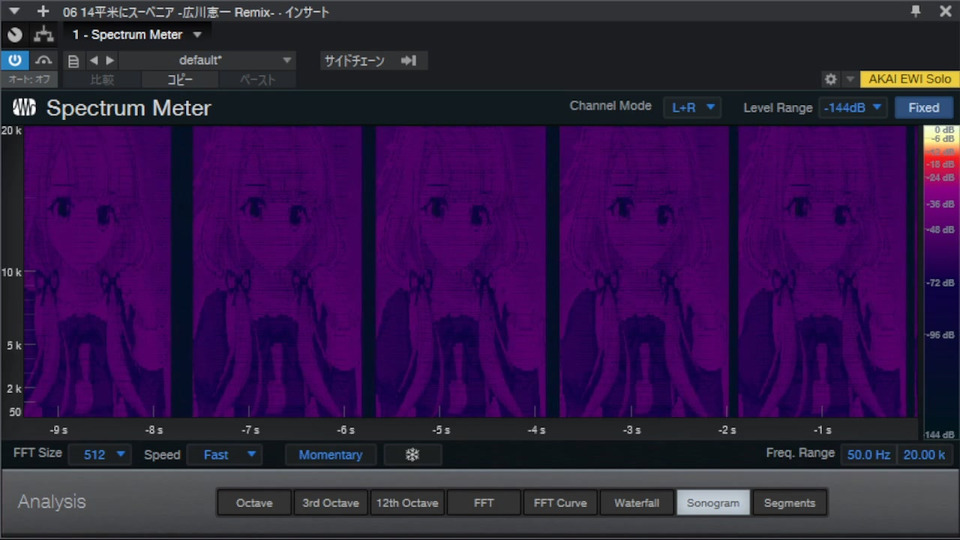Select the FFT analysis mode
Image resolution: width=960 pixels, height=540 pixels.
point(484,503)
